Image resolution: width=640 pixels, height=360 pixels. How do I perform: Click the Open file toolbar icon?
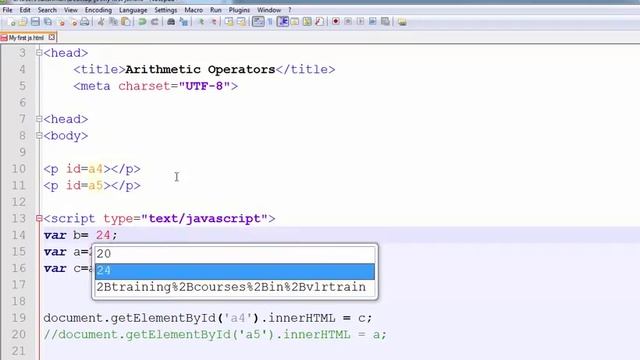click(23, 22)
